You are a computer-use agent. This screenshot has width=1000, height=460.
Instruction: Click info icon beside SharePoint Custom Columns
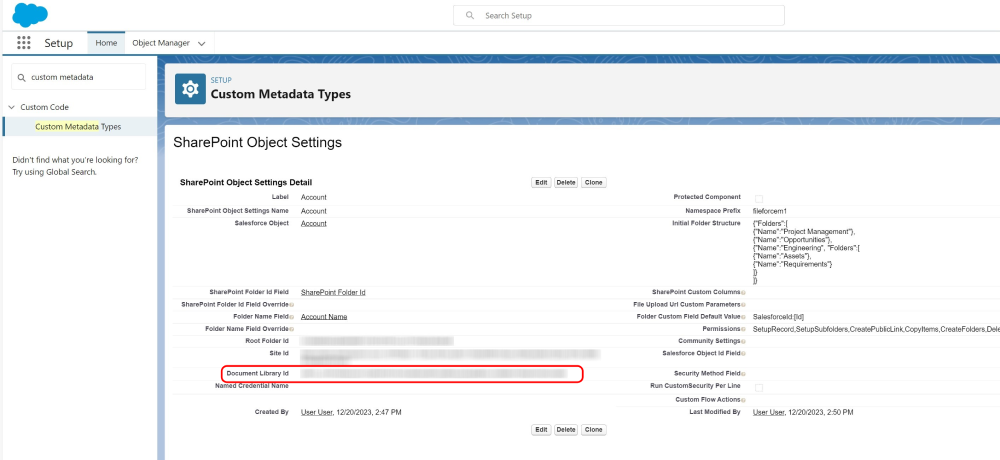click(x=744, y=292)
